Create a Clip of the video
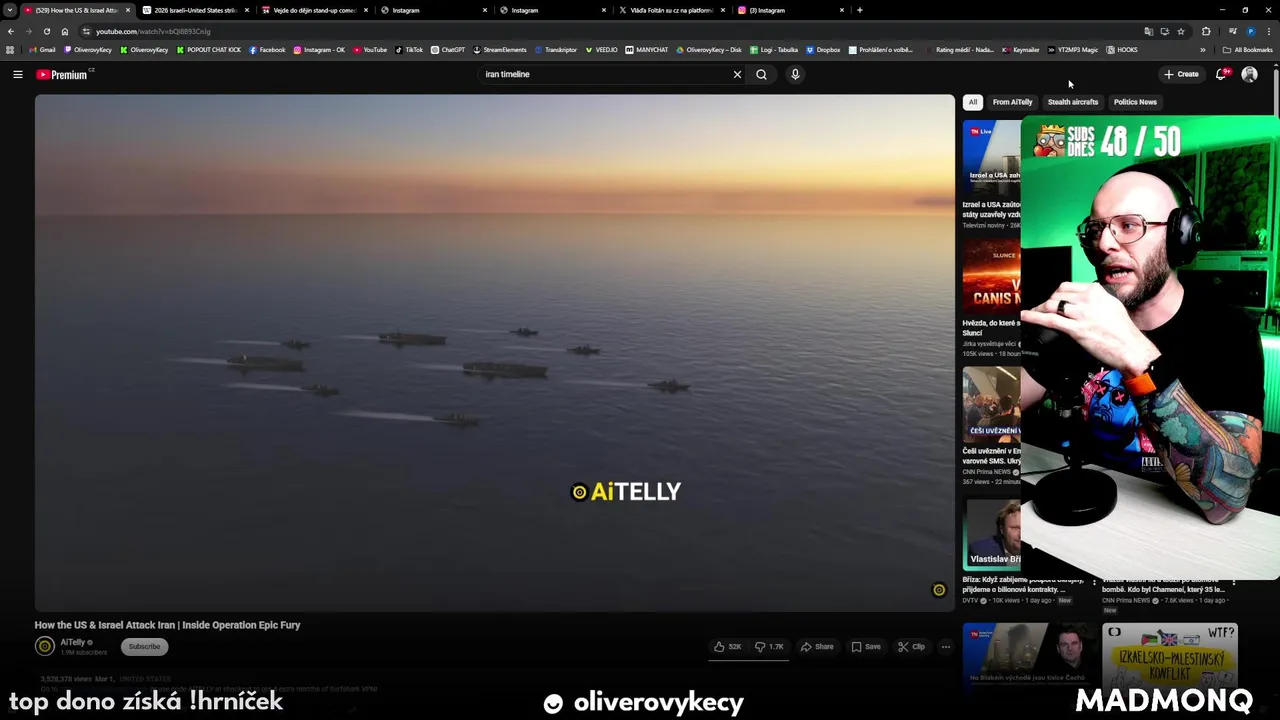 pyautogui.click(x=911, y=647)
